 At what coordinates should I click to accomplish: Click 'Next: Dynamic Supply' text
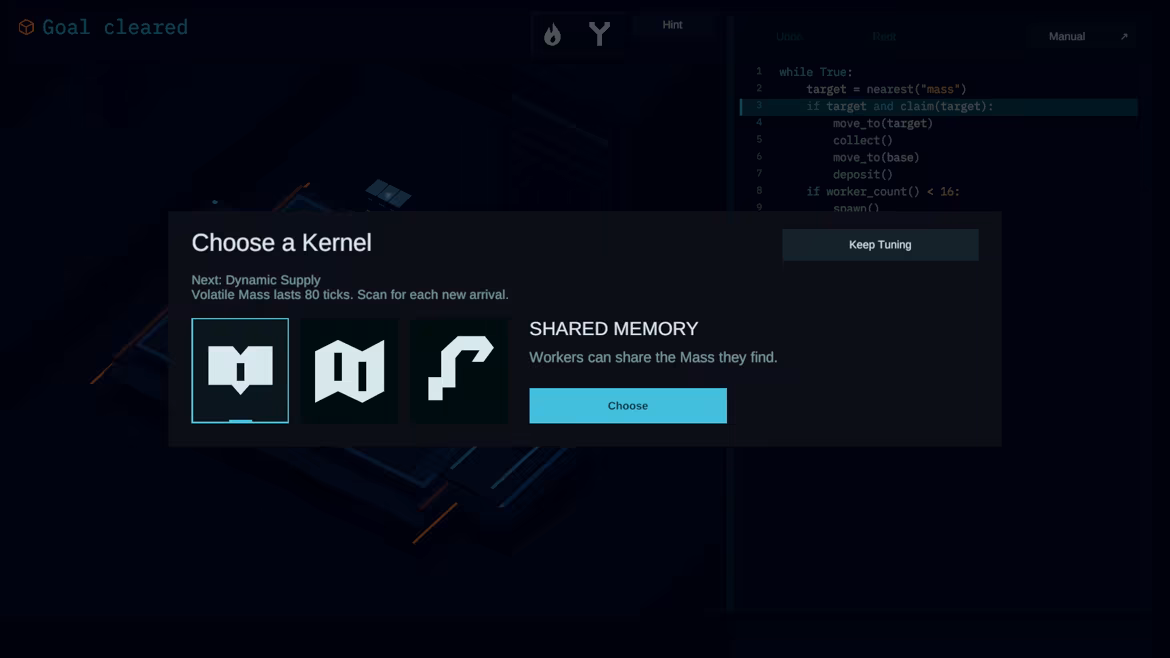pyautogui.click(x=256, y=280)
